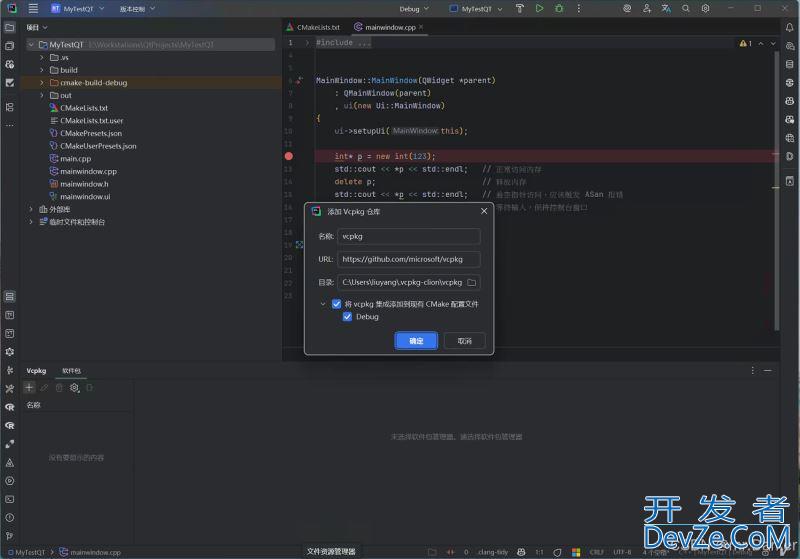Click the warnings indicator in editor corner
Image resolution: width=800 pixels, height=559 pixels.
[745, 43]
